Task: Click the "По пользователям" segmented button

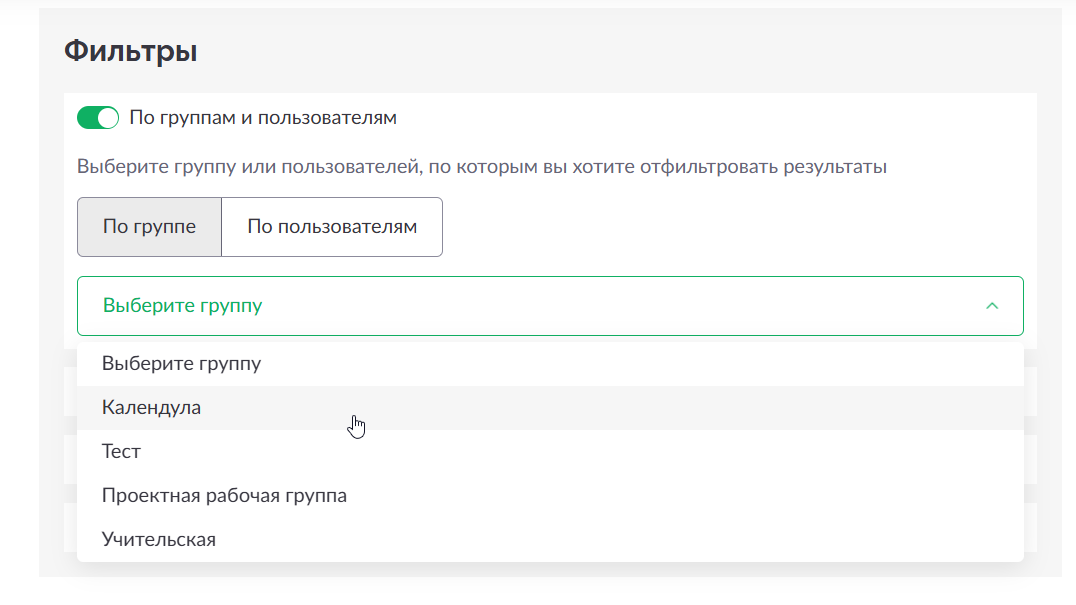Action: coord(331,227)
